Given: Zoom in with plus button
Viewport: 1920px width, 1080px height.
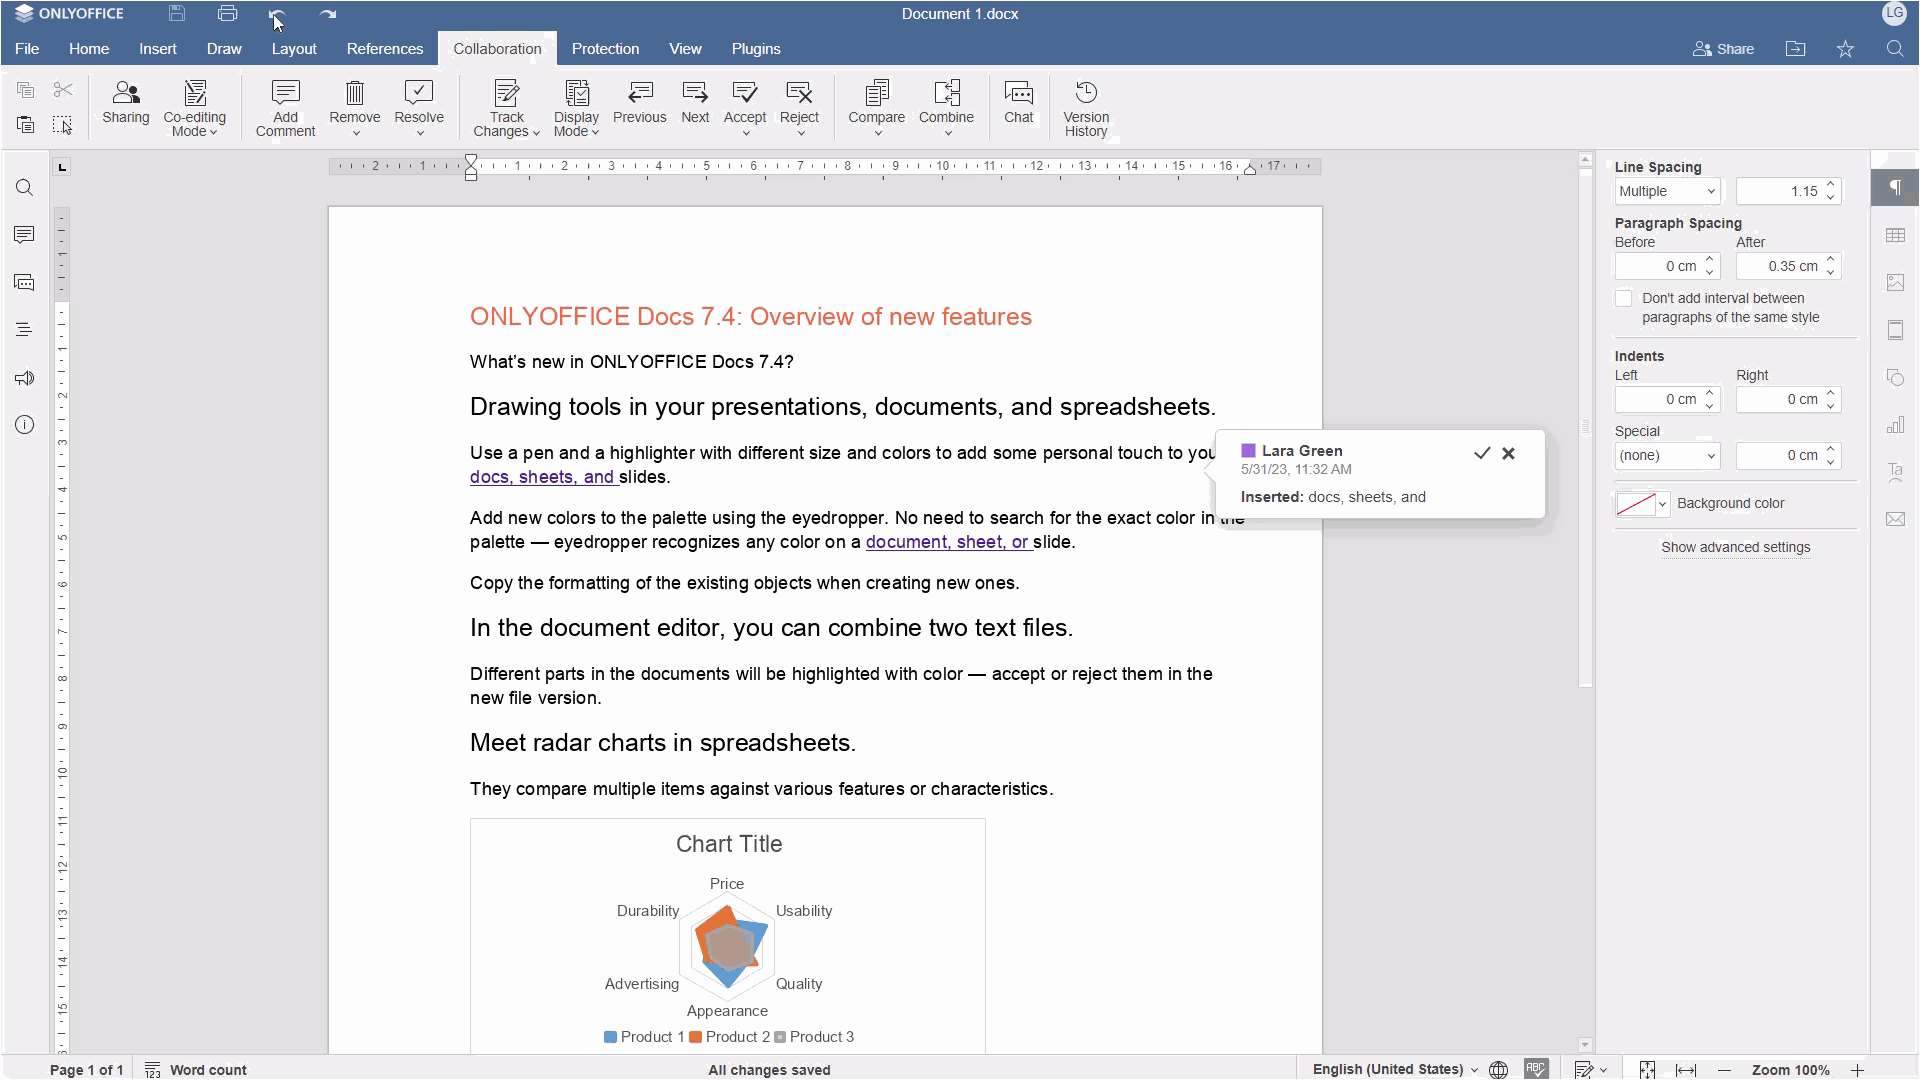Looking at the screenshot, I should (x=1857, y=1069).
